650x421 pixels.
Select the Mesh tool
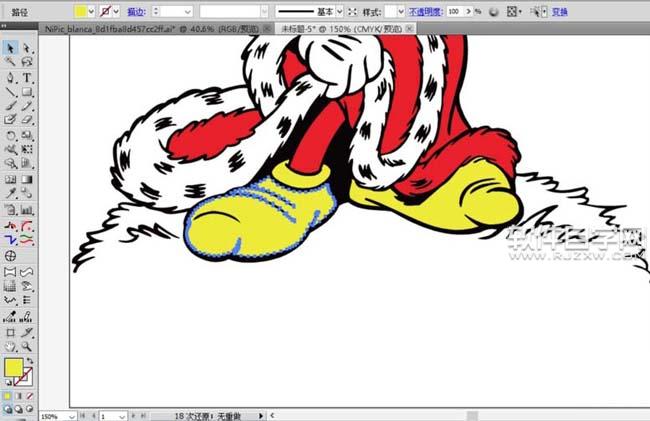(10, 179)
